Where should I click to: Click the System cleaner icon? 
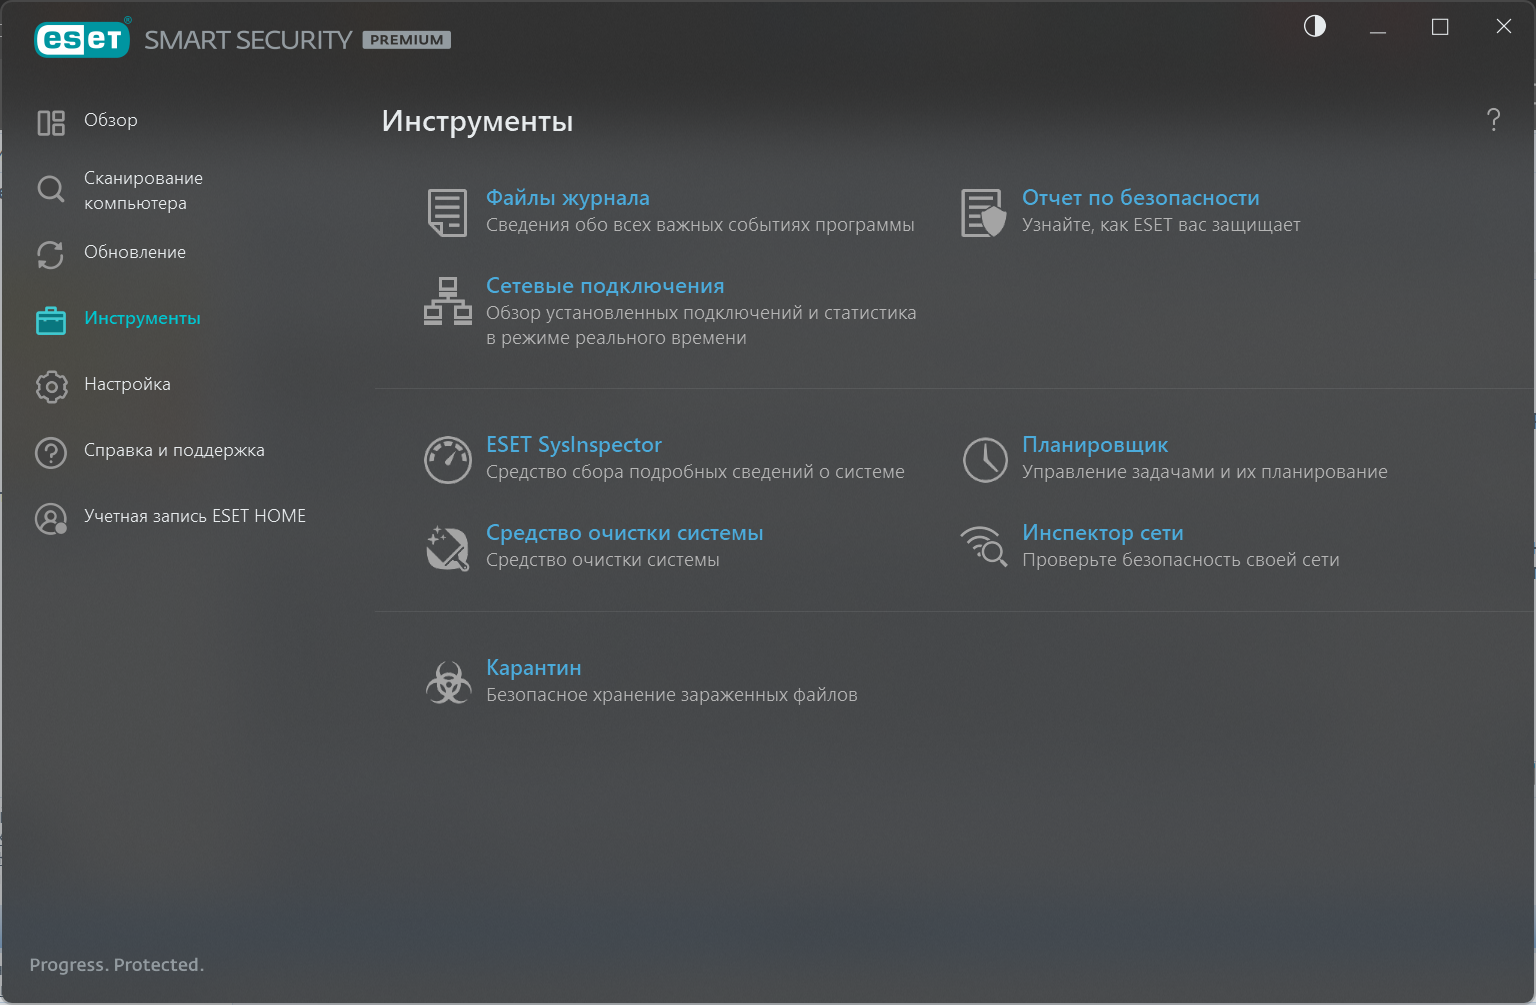(447, 548)
